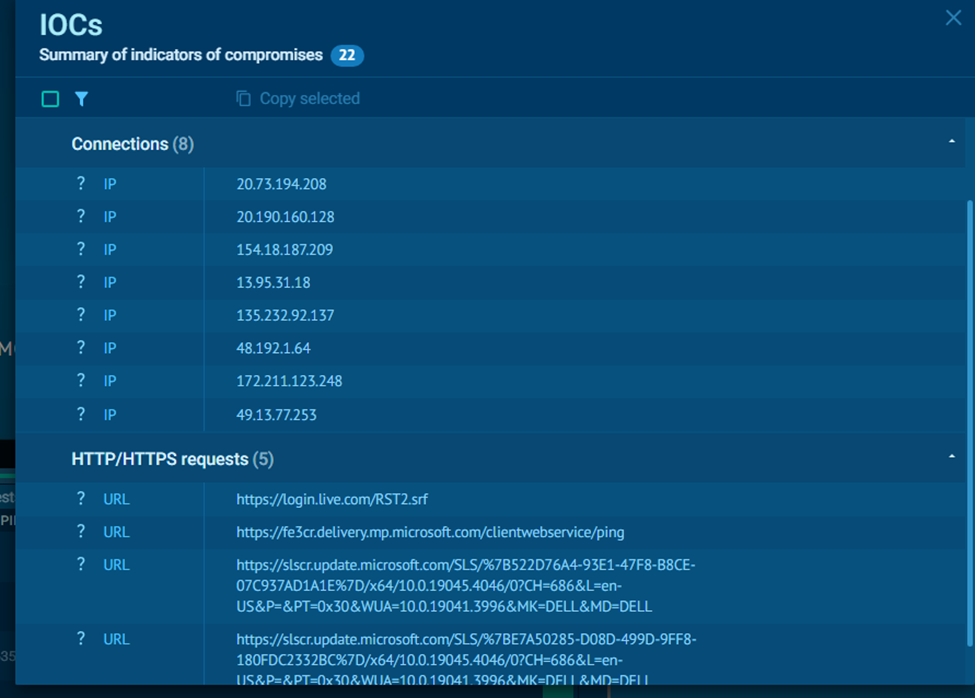Screen dimensions: 975x698
Task: Click the slscr.update URL containing %7B522D76A4
Action: 466,585
